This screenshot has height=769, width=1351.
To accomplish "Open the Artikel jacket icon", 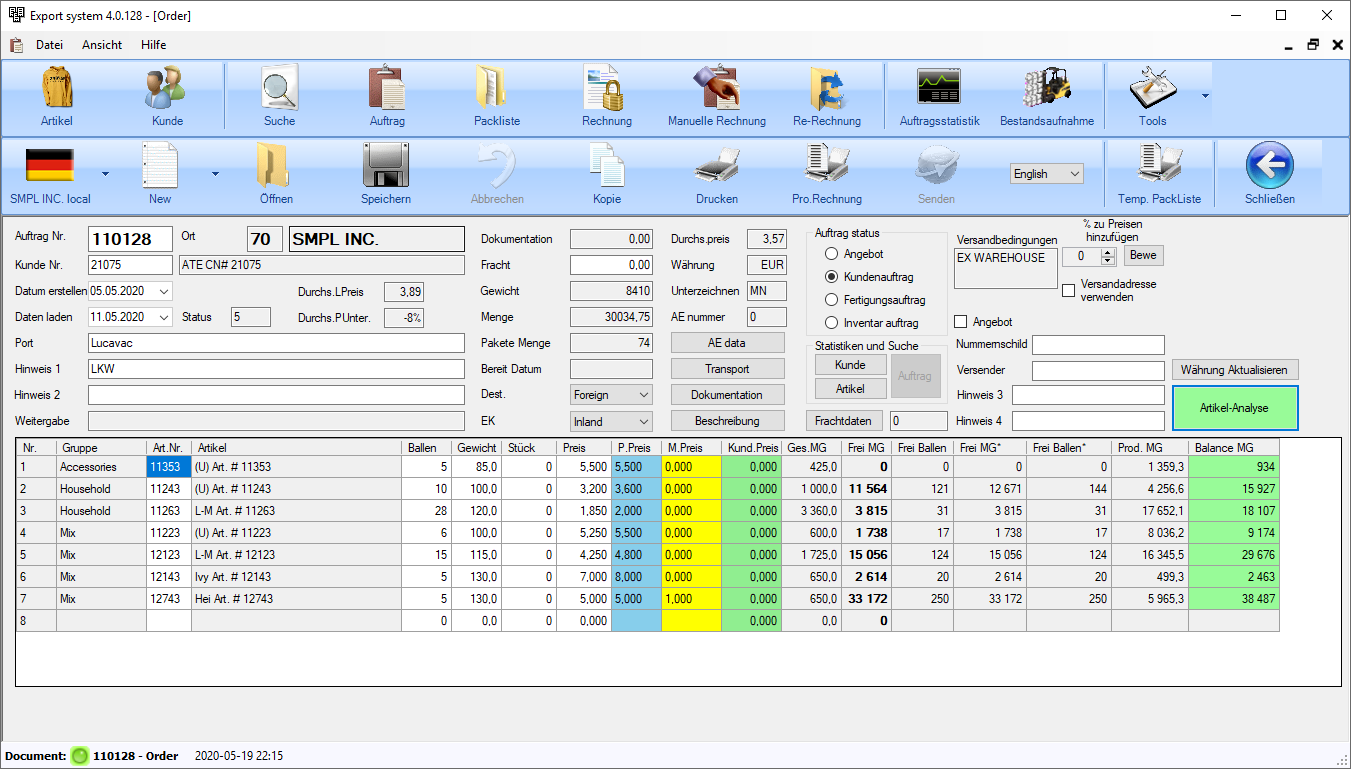I will pyautogui.click(x=57, y=88).
